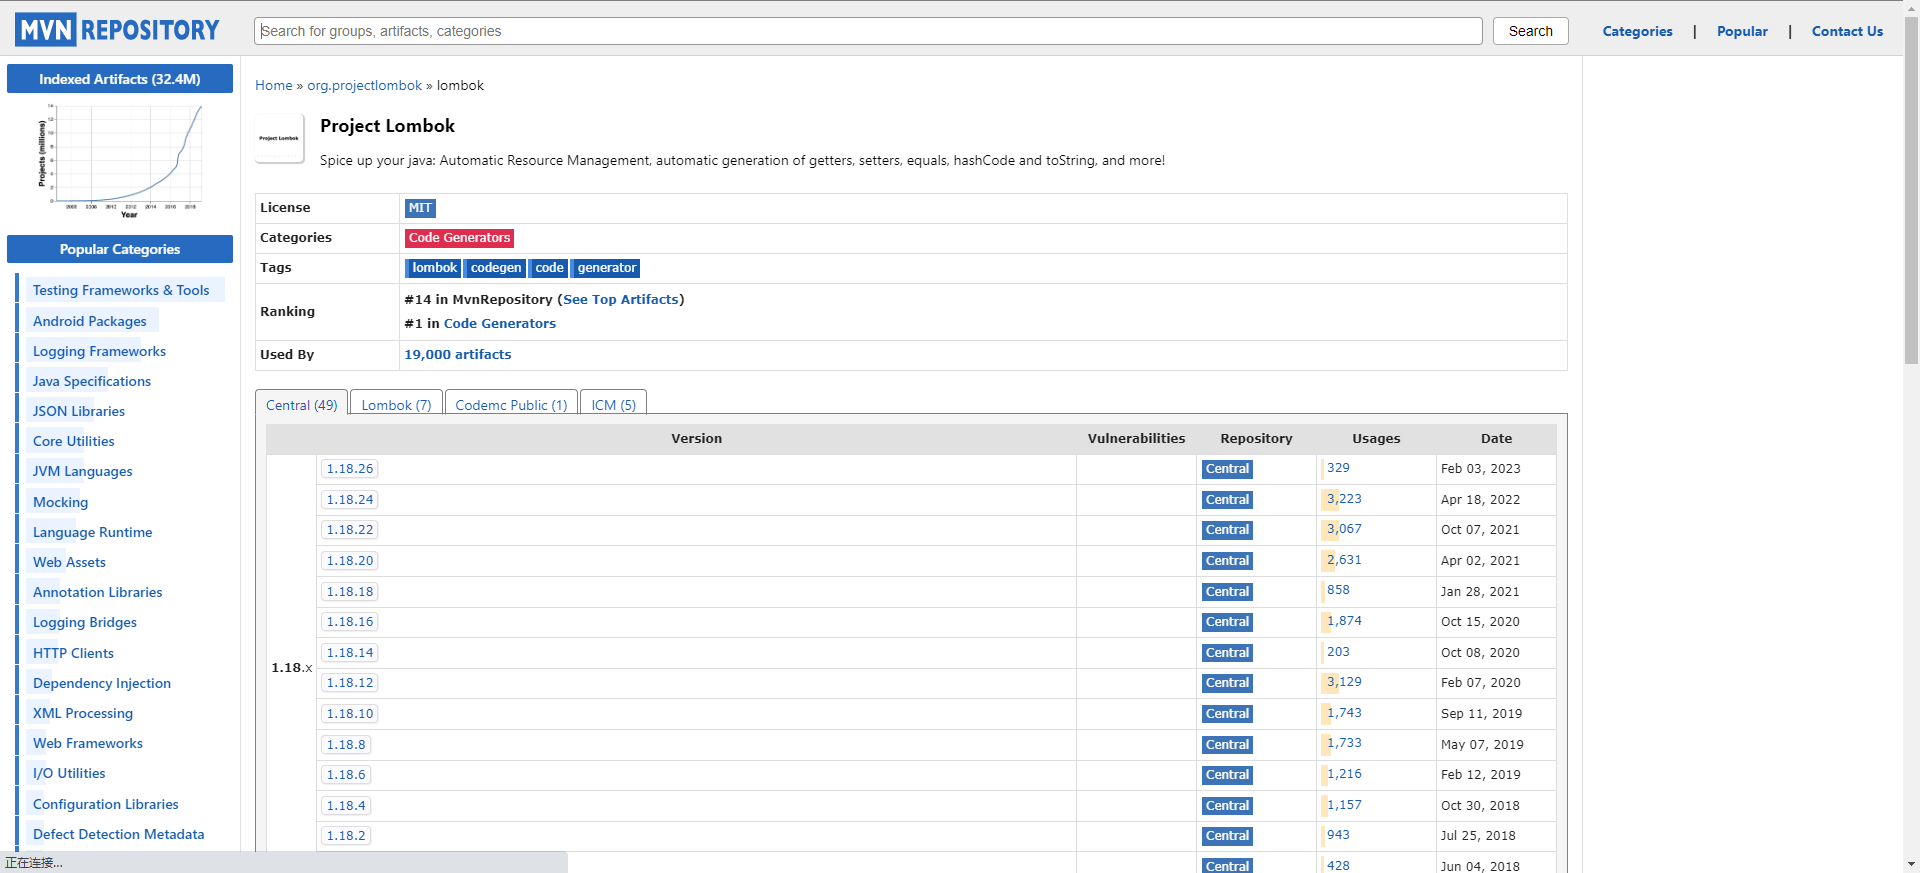Open version 1.18.20
Screen dimensions: 1920x873
point(350,561)
